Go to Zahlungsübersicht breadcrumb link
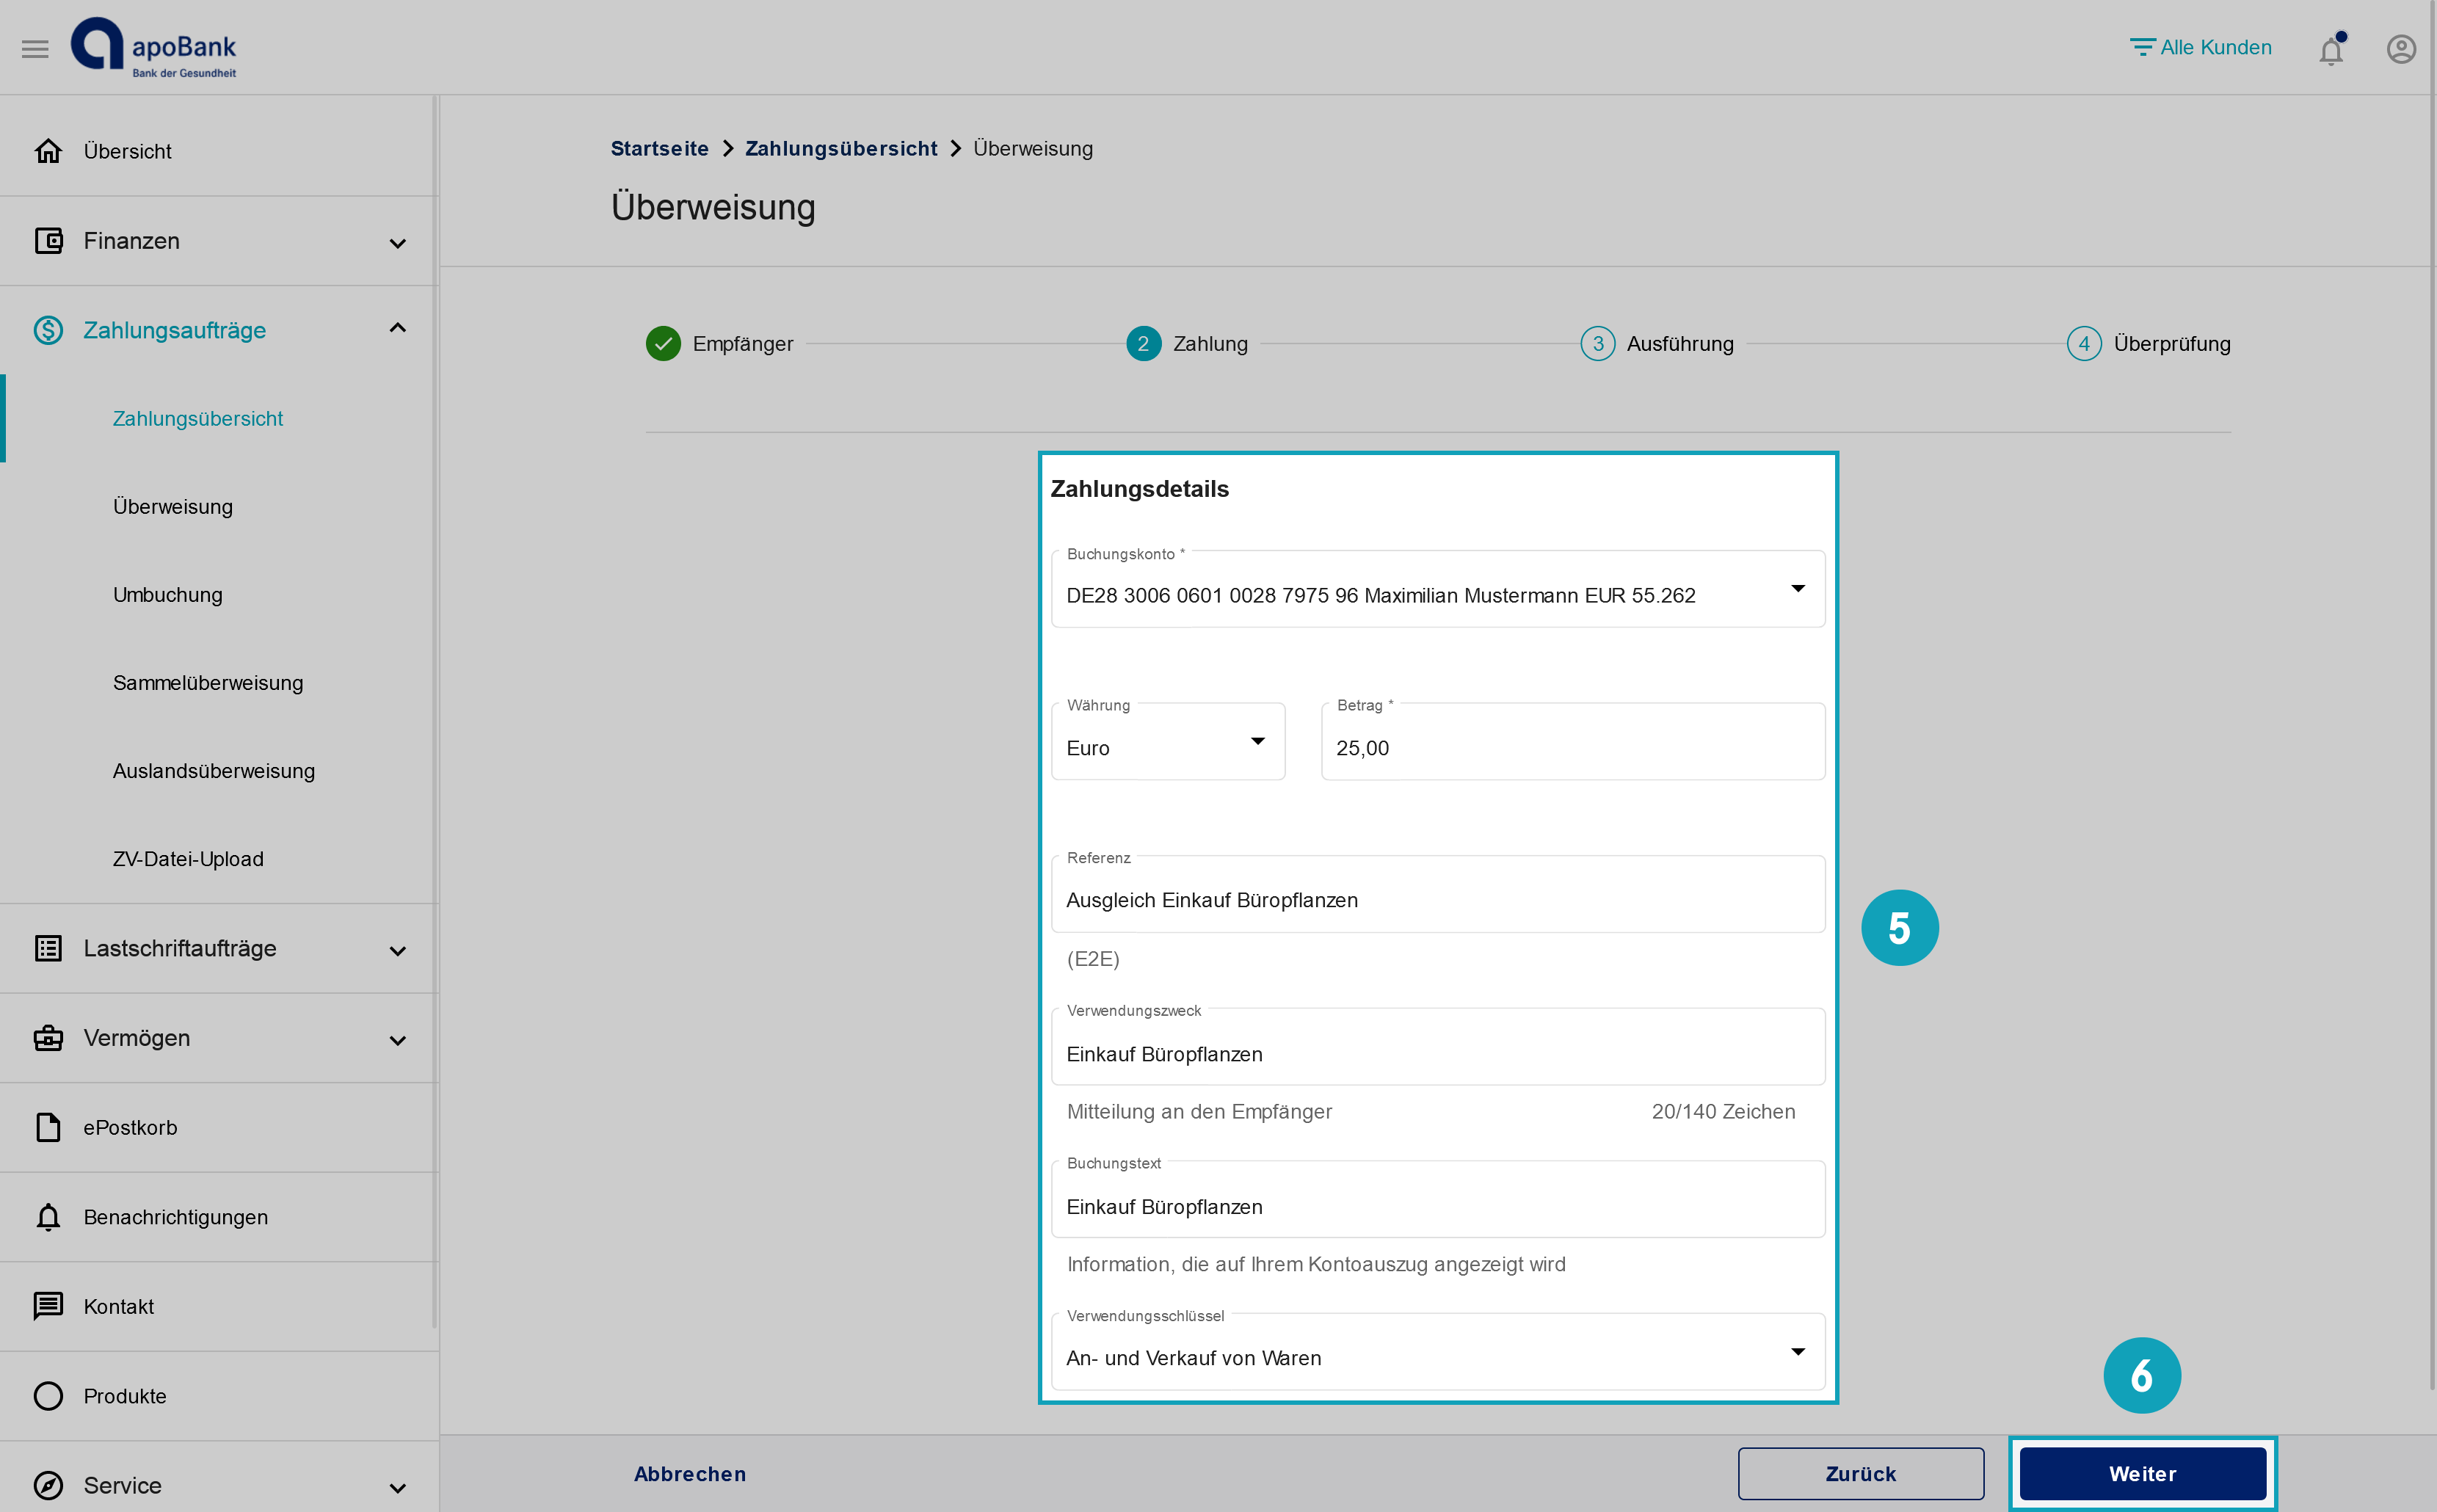Viewport: 2437px width, 1512px height. click(x=841, y=148)
